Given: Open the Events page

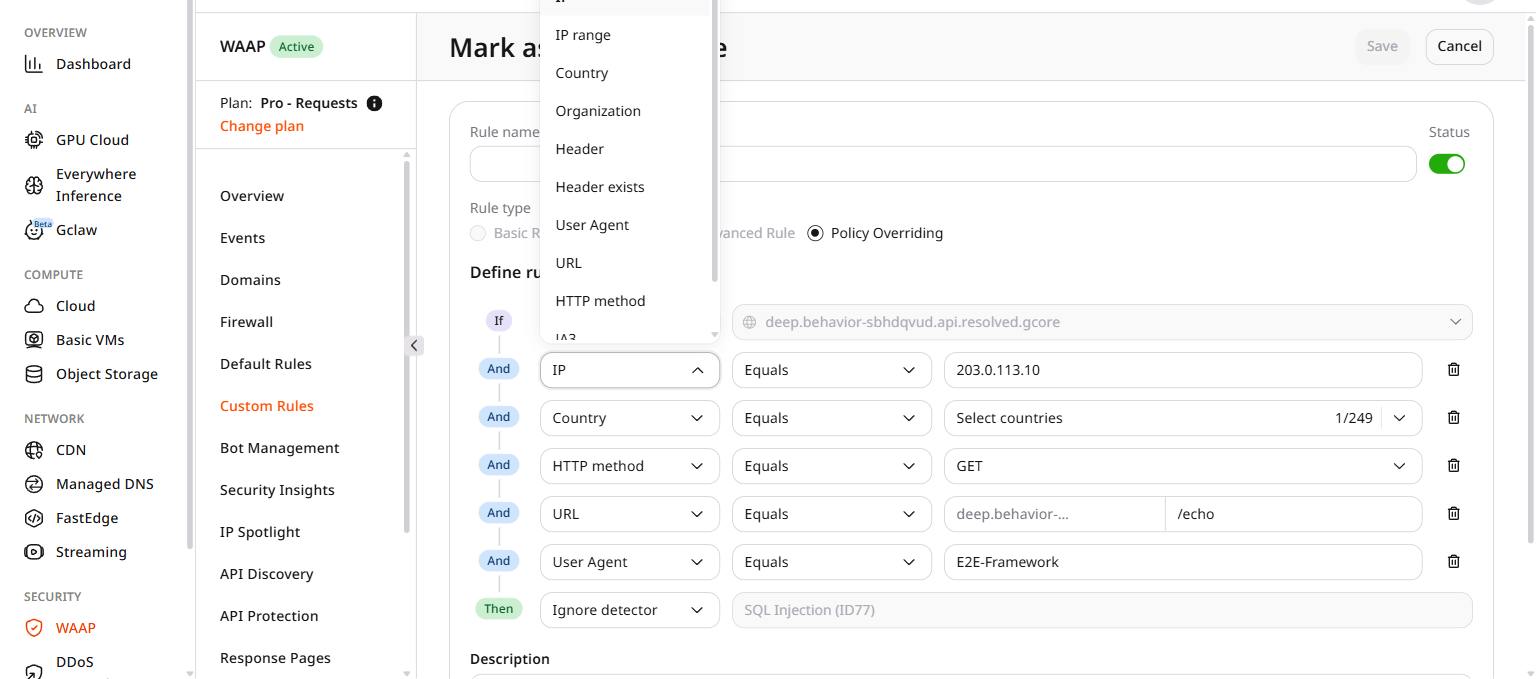Looking at the screenshot, I should tap(243, 238).
